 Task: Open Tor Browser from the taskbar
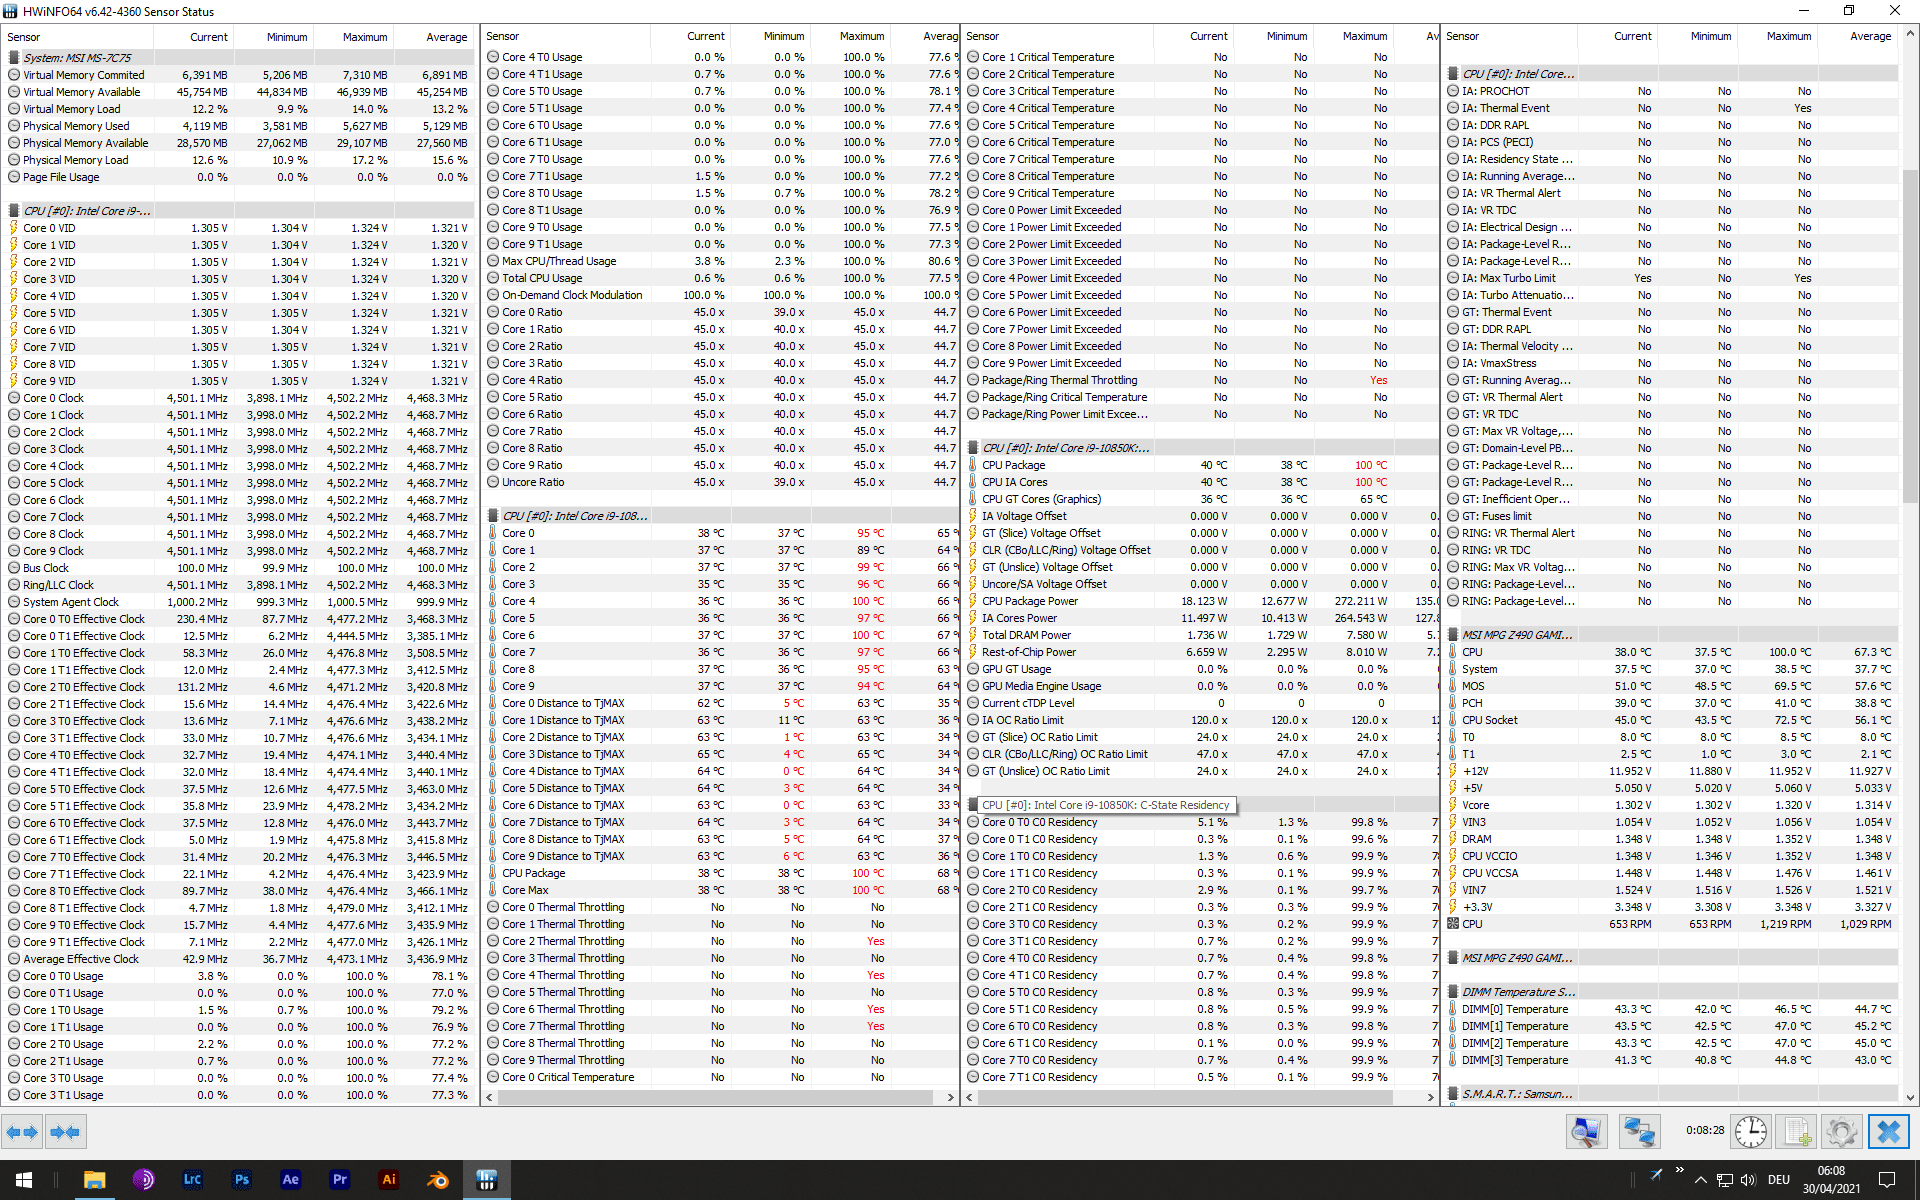[x=143, y=1180]
